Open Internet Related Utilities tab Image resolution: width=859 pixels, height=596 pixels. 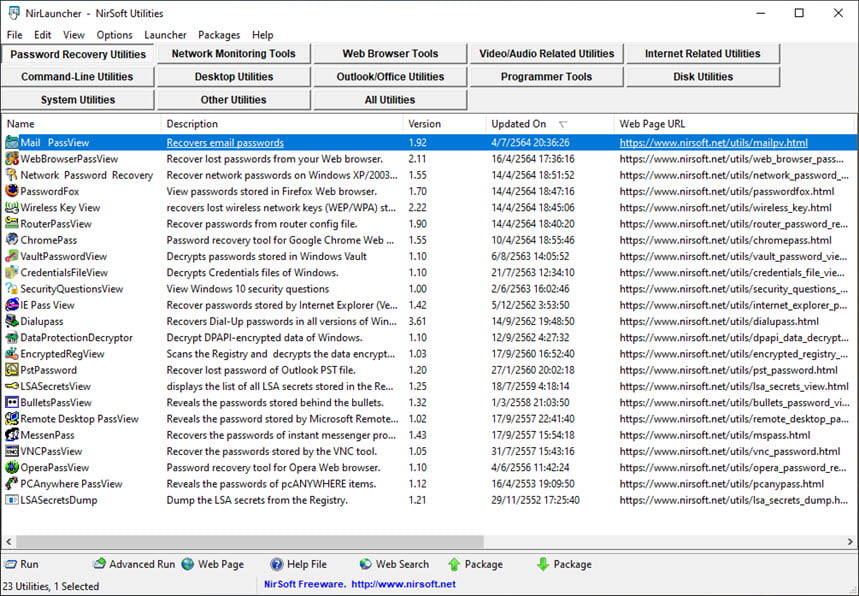[x=702, y=54]
